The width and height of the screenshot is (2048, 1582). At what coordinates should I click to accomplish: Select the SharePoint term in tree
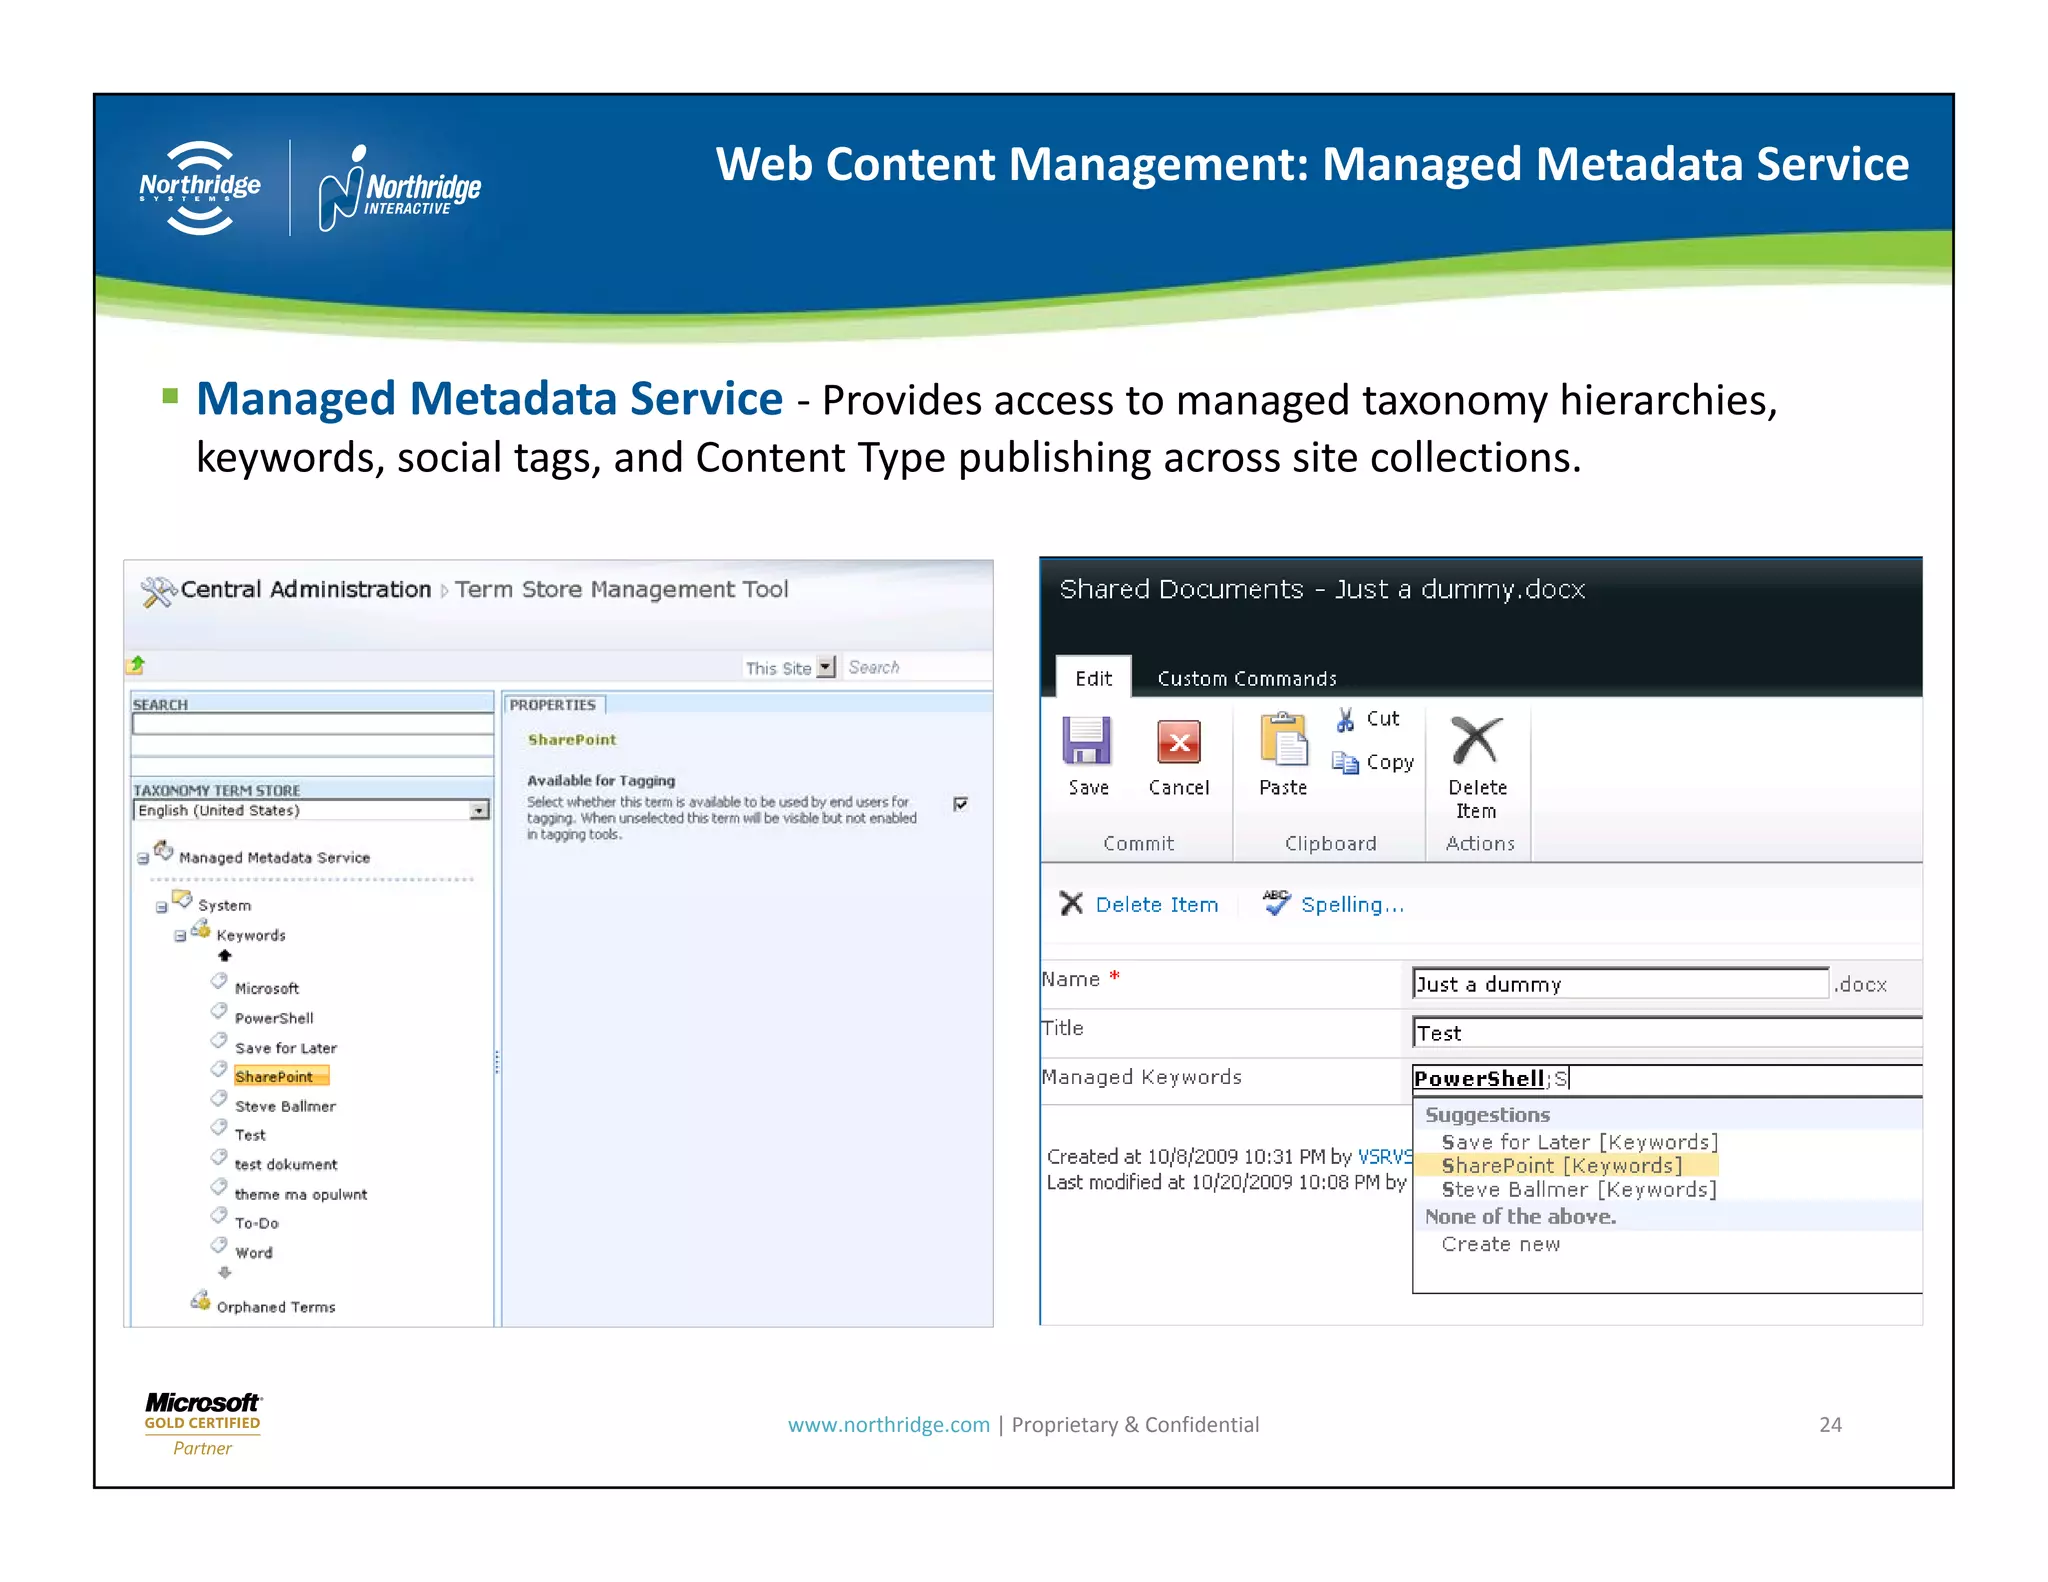pos(280,1076)
